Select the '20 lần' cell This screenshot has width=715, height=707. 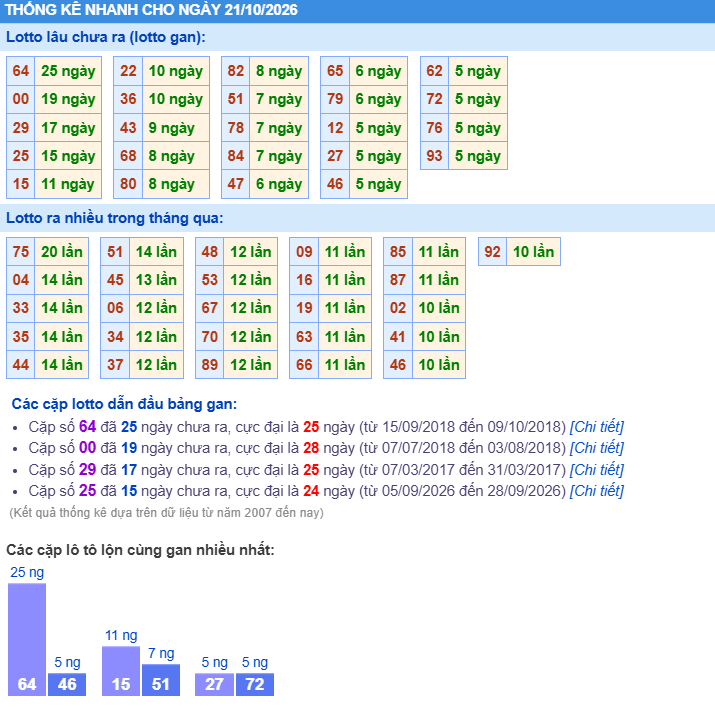62,252
